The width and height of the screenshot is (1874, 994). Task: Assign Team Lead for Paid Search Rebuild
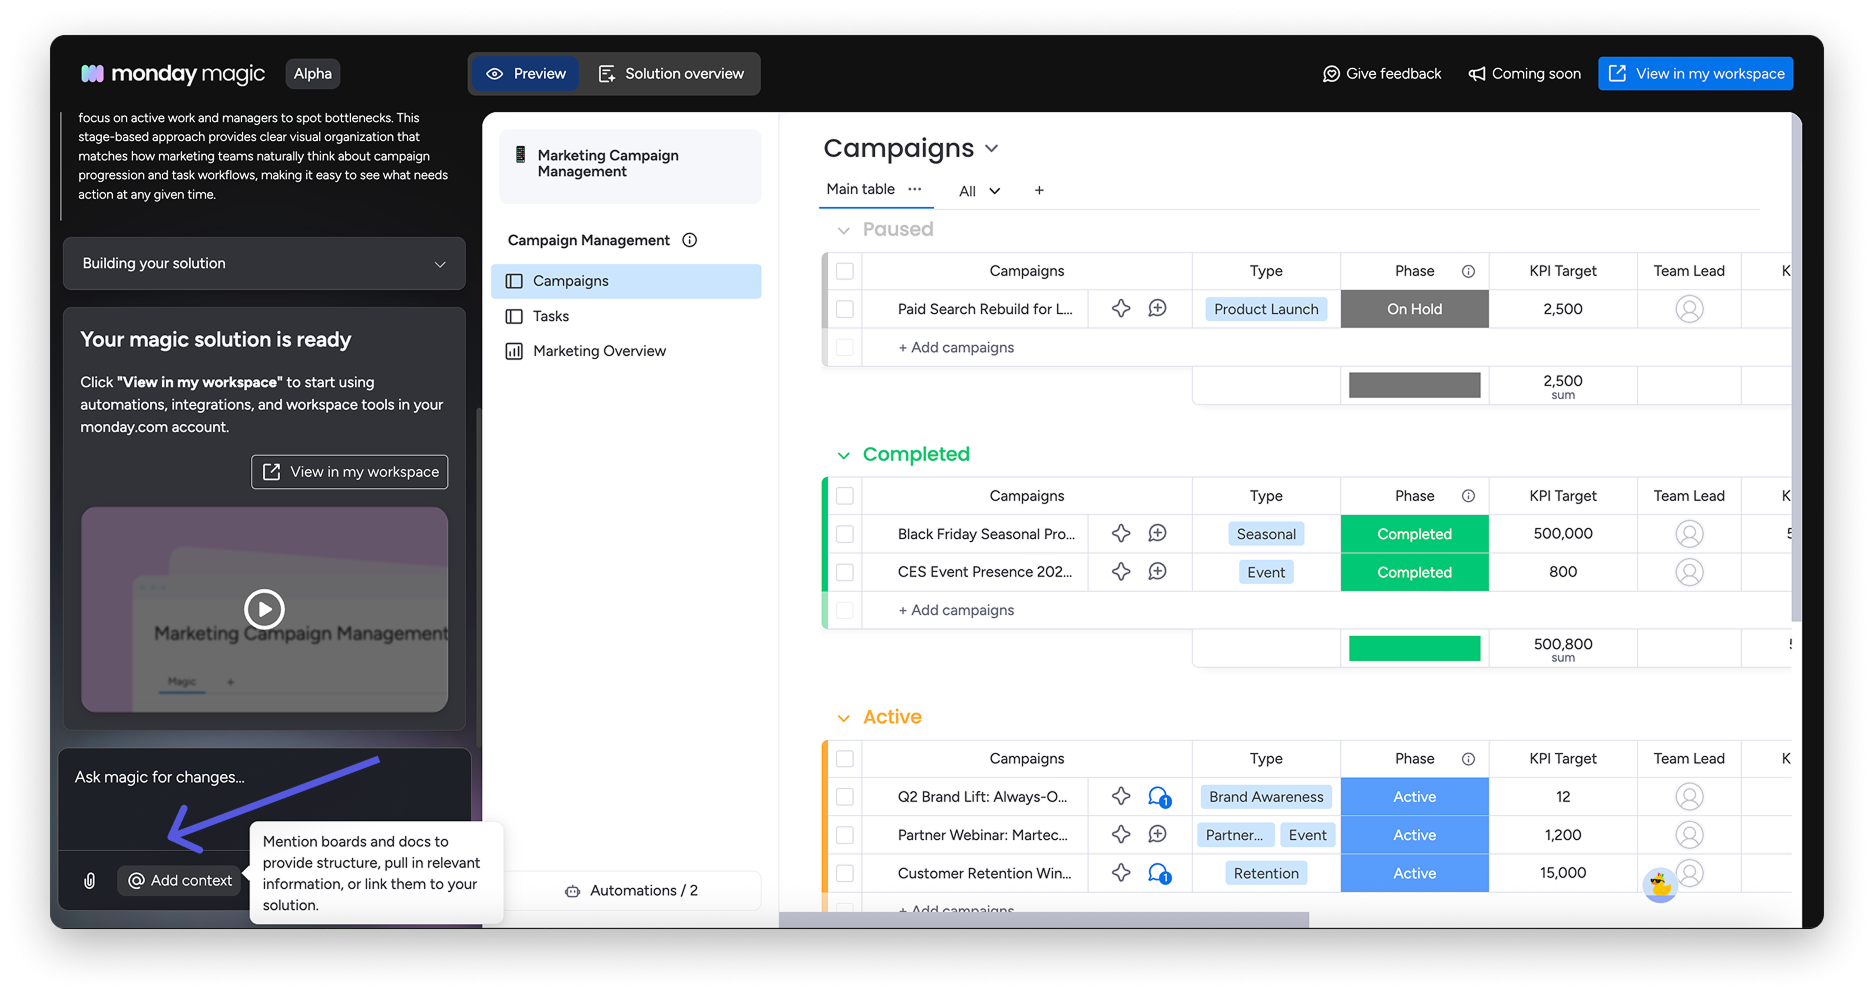pos(1689,309)
